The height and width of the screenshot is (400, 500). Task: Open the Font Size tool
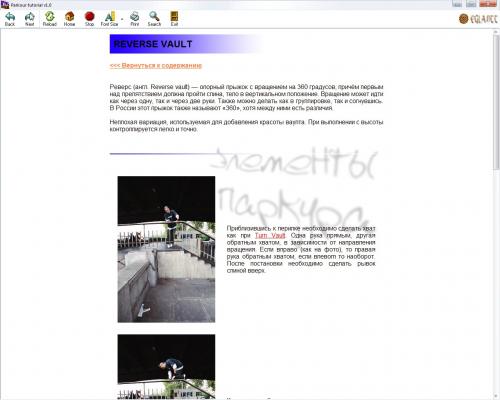click(x=109, y=19)
